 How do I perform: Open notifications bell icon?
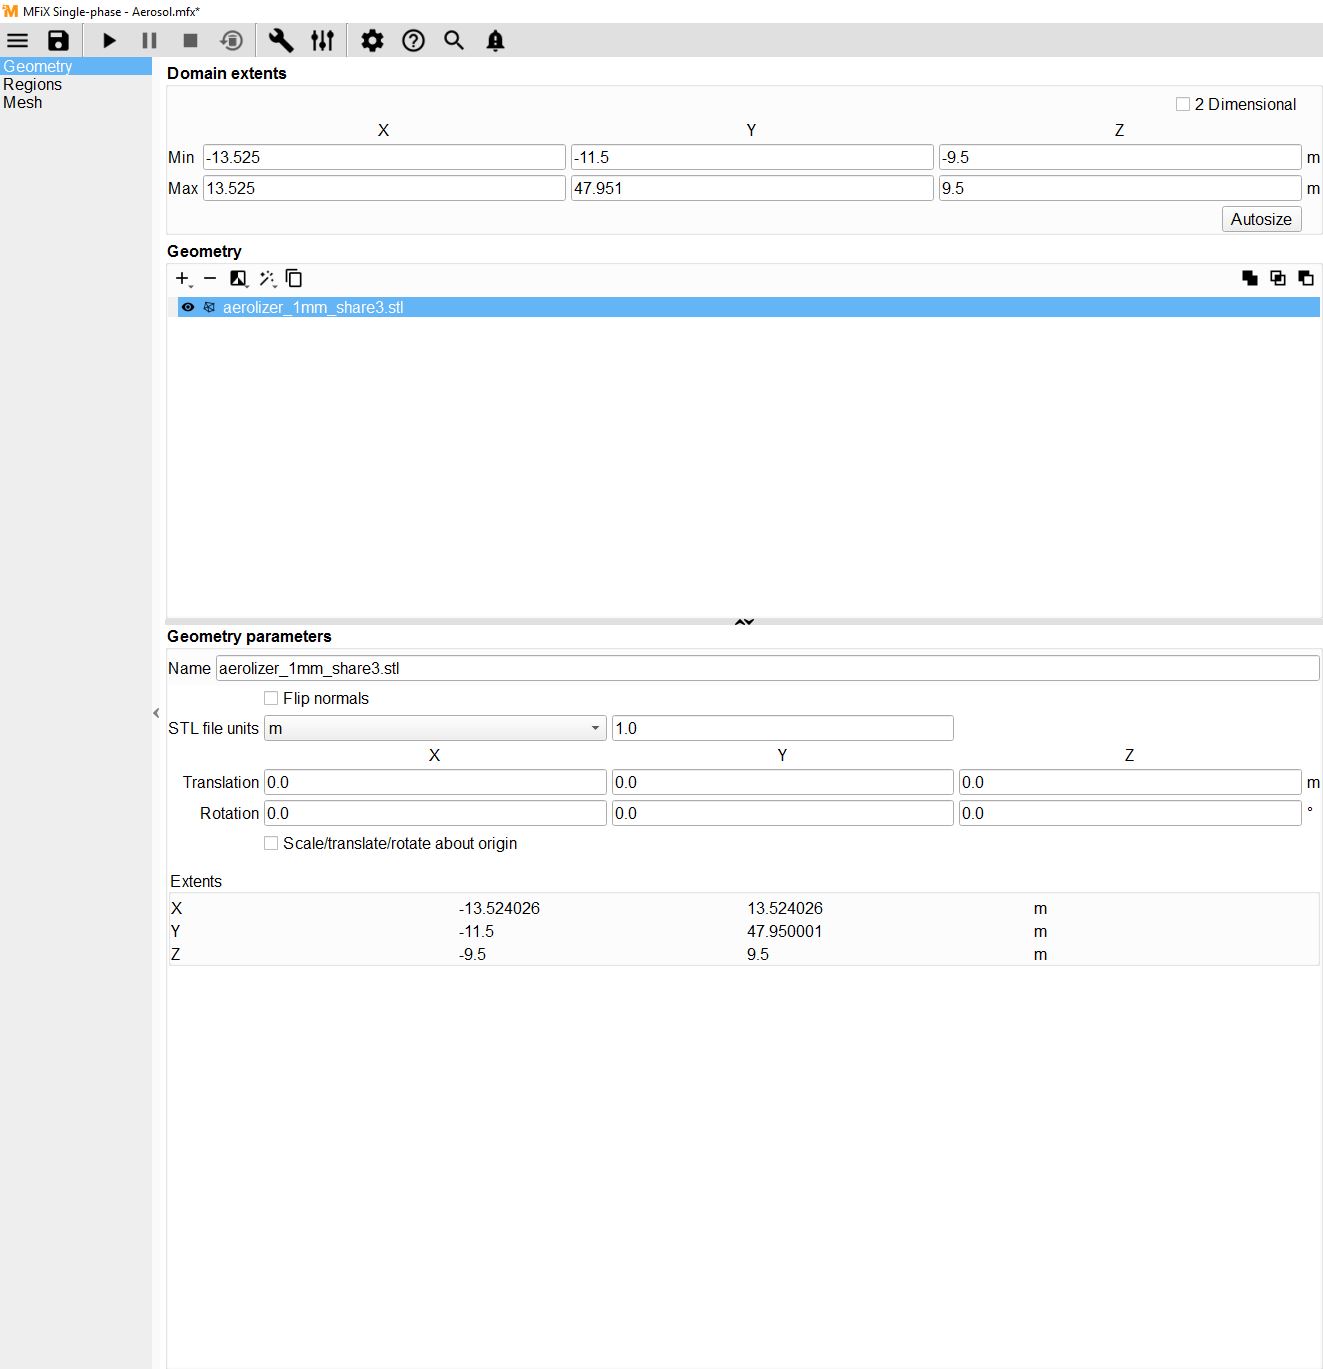pyautogui.click(x=495, y=41)
